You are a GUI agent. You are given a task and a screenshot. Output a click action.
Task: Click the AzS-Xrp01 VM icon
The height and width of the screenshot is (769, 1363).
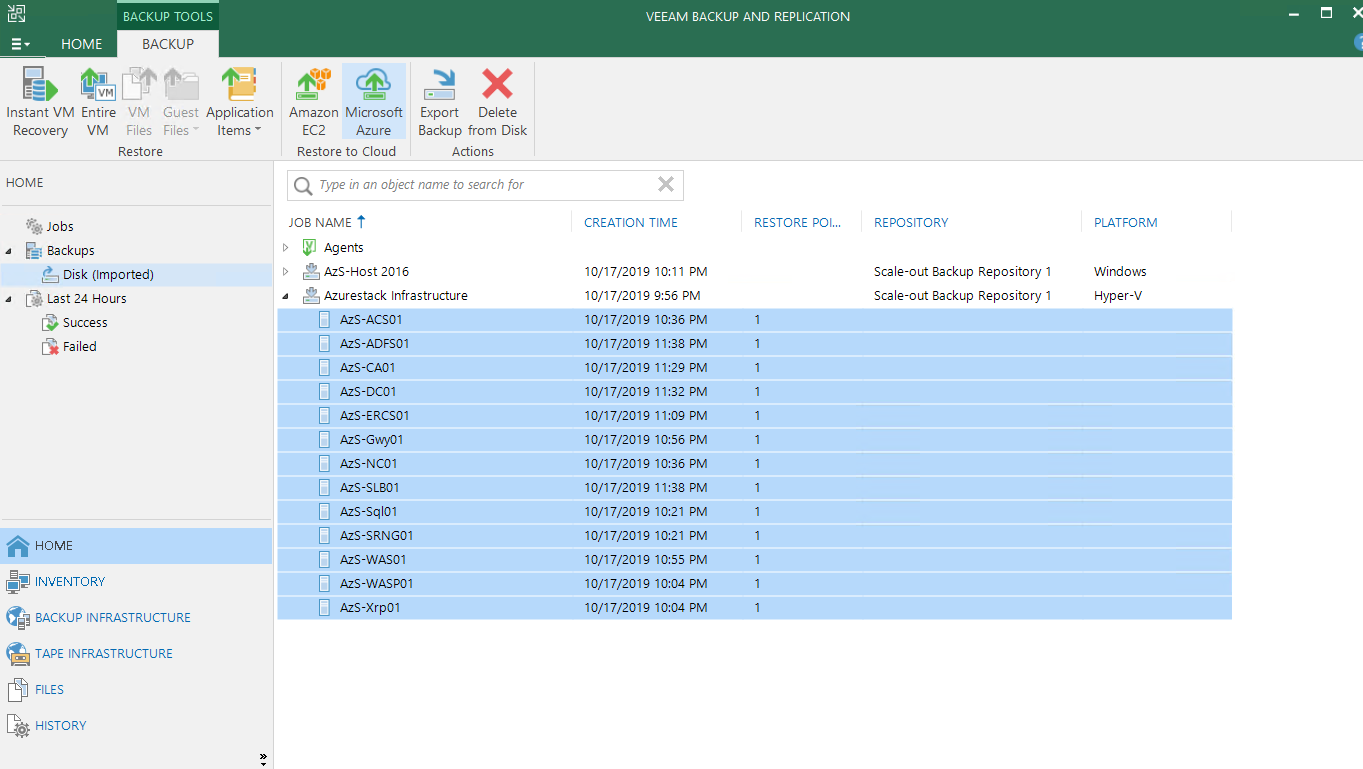(324, 608)
